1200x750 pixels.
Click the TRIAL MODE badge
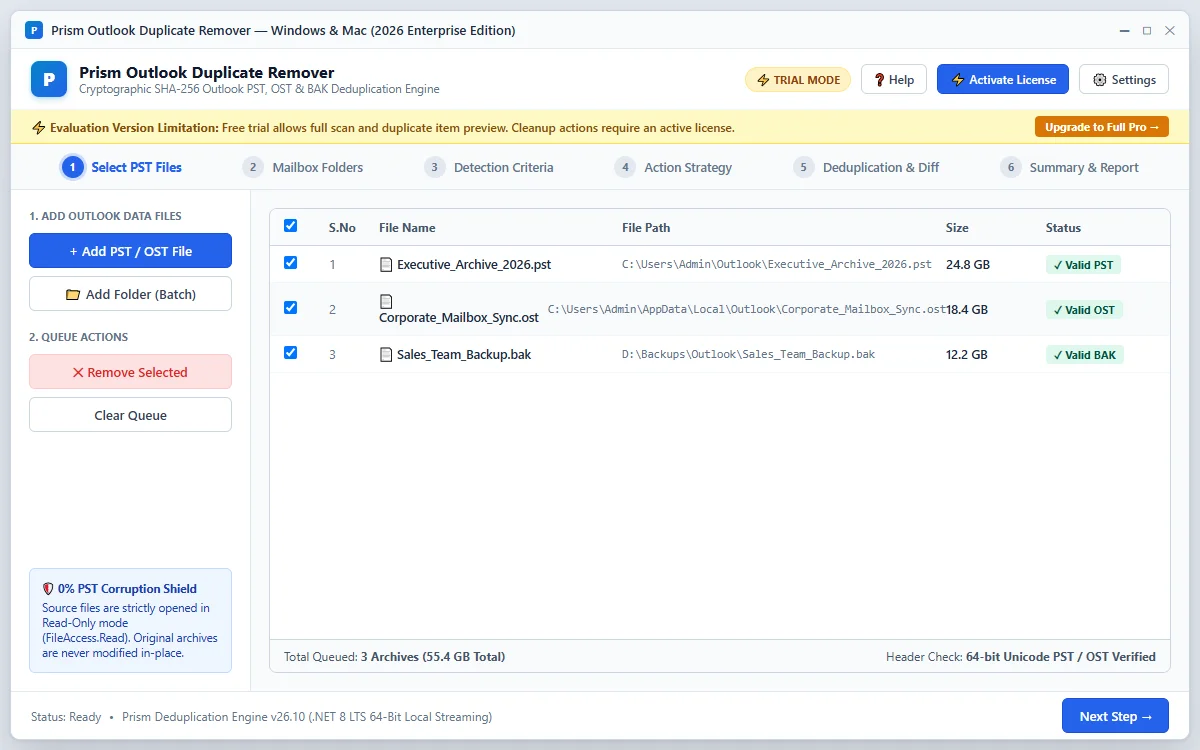pyautogui.click(x=798, y=80)
